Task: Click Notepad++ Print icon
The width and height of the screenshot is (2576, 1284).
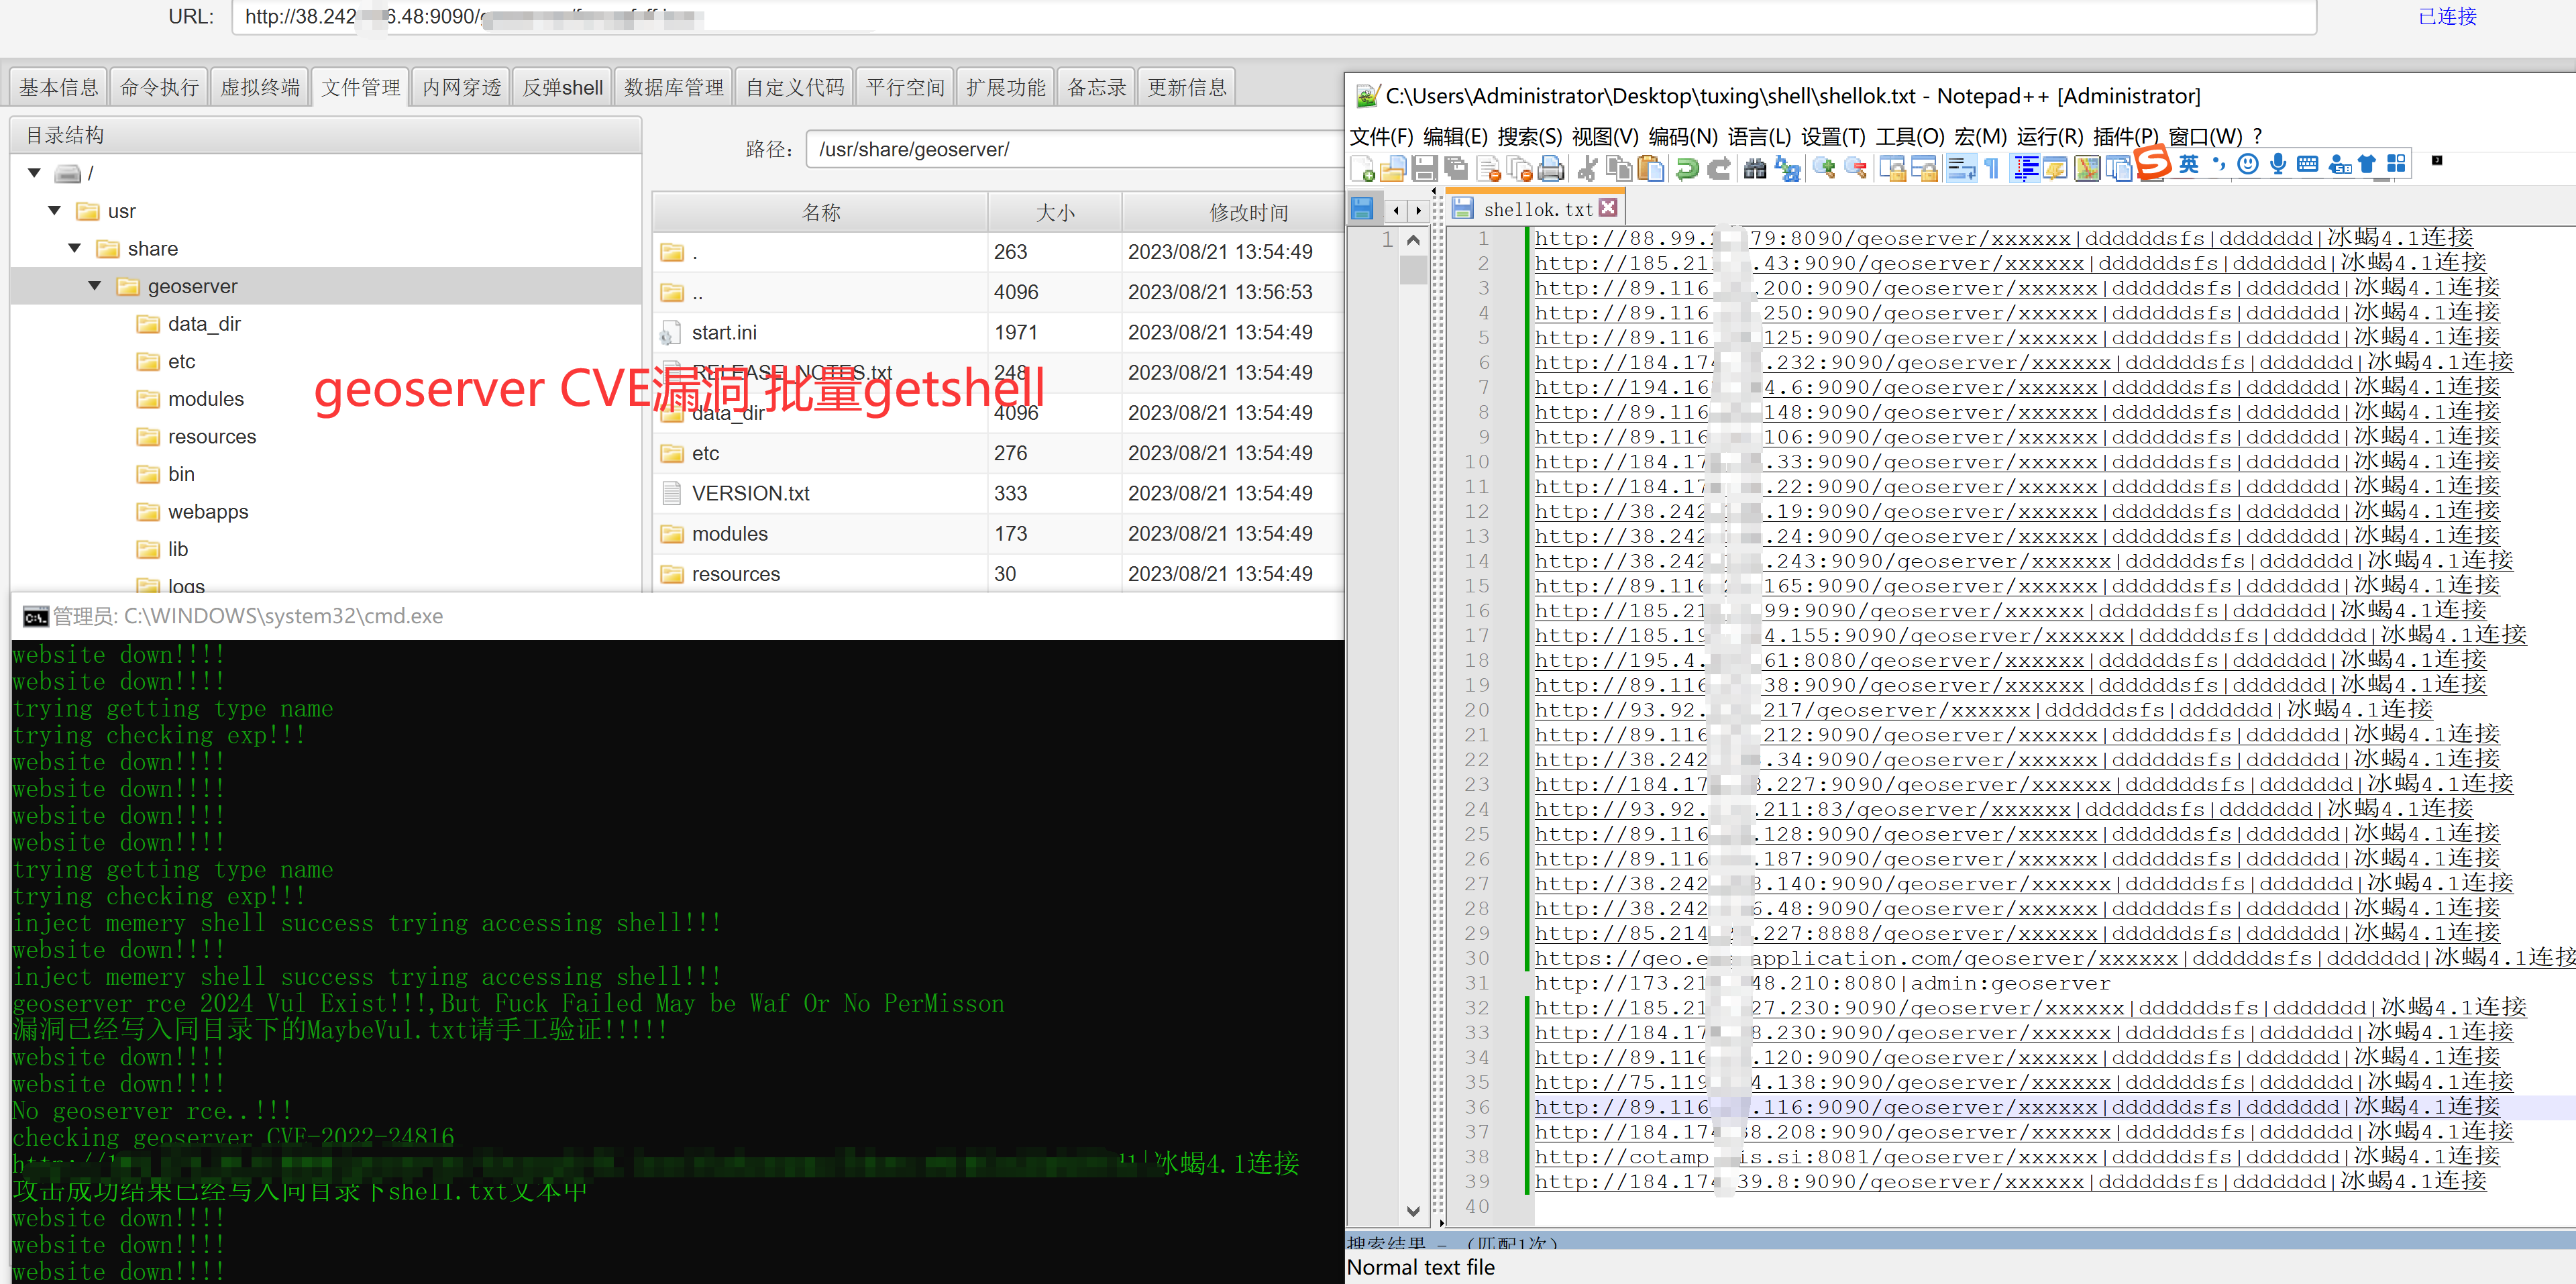Action: [1551, 168]
